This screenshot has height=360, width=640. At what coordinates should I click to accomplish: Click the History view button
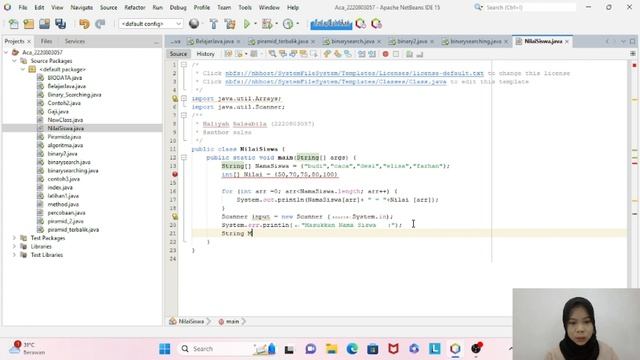click(205, 54)
